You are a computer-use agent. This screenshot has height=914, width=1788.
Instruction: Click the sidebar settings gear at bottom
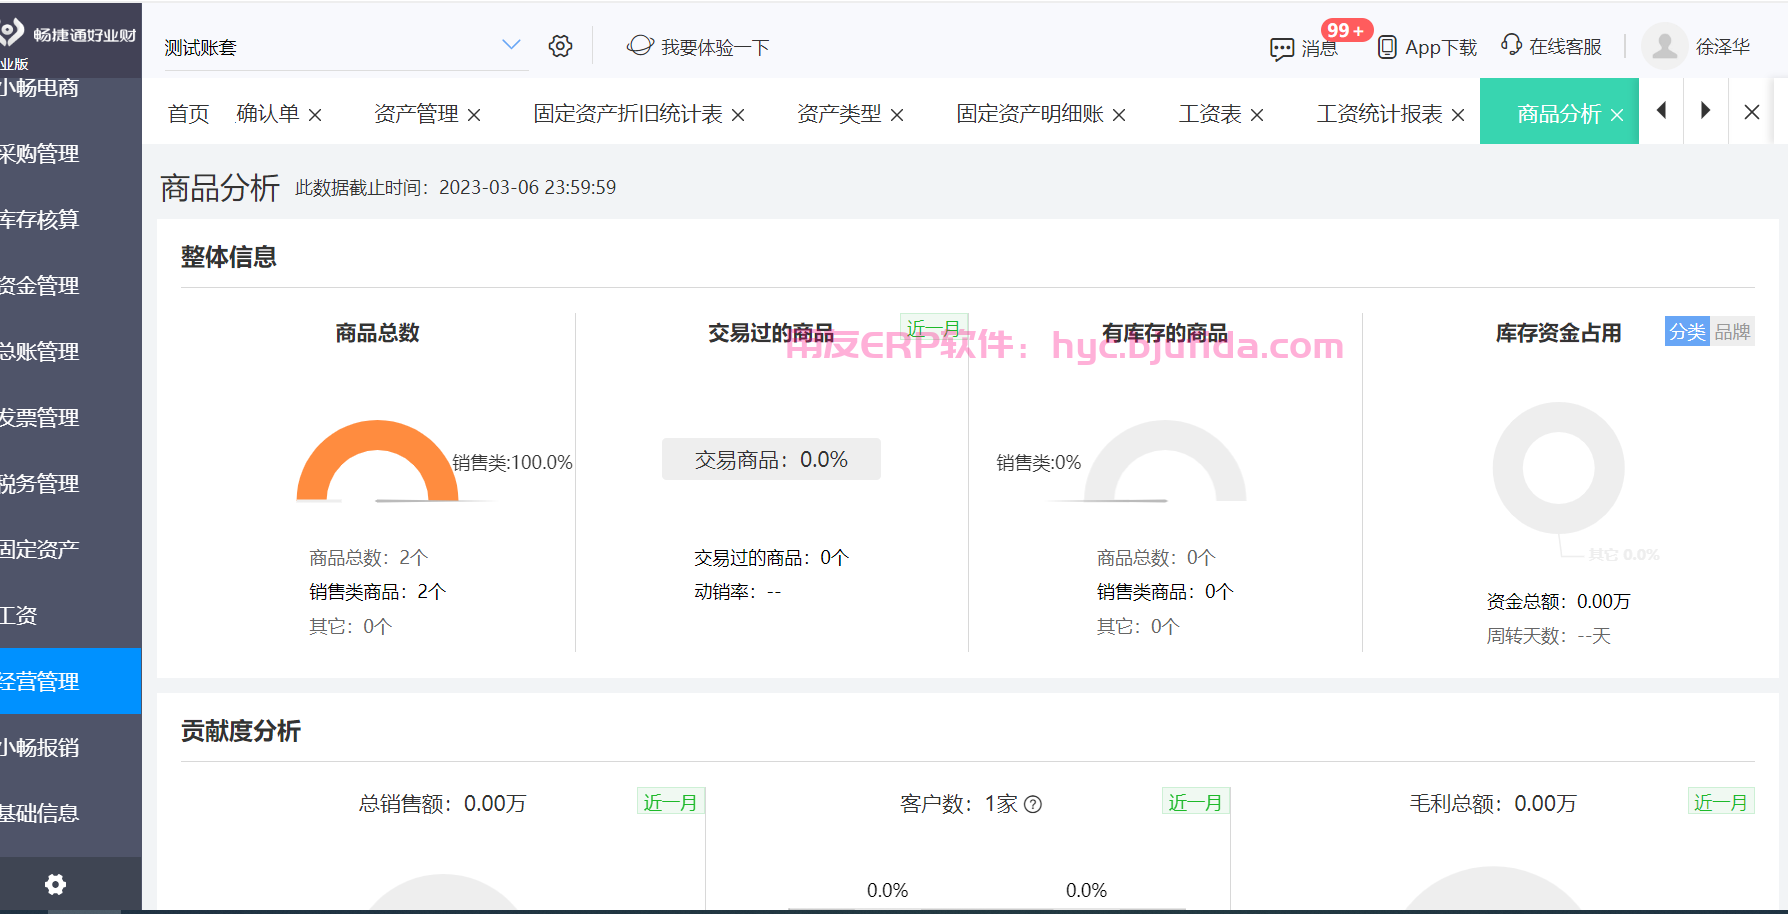click(x=56, y=884)
